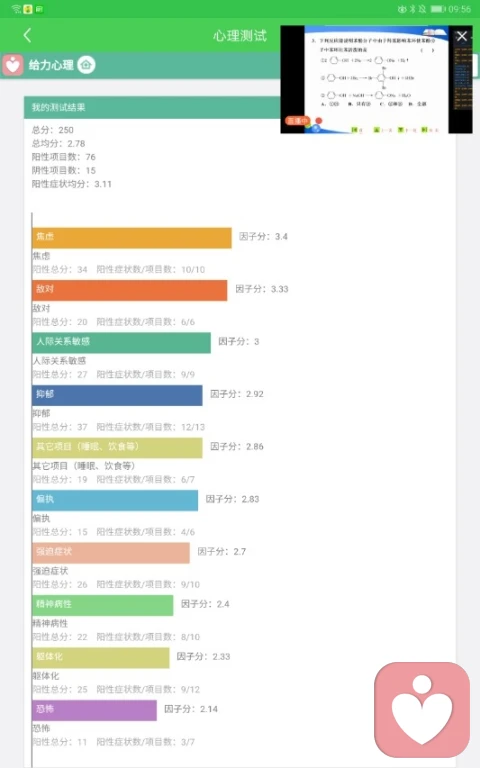Close the floating video window
The width and height of the screenshot is (480, 768).
461,36
